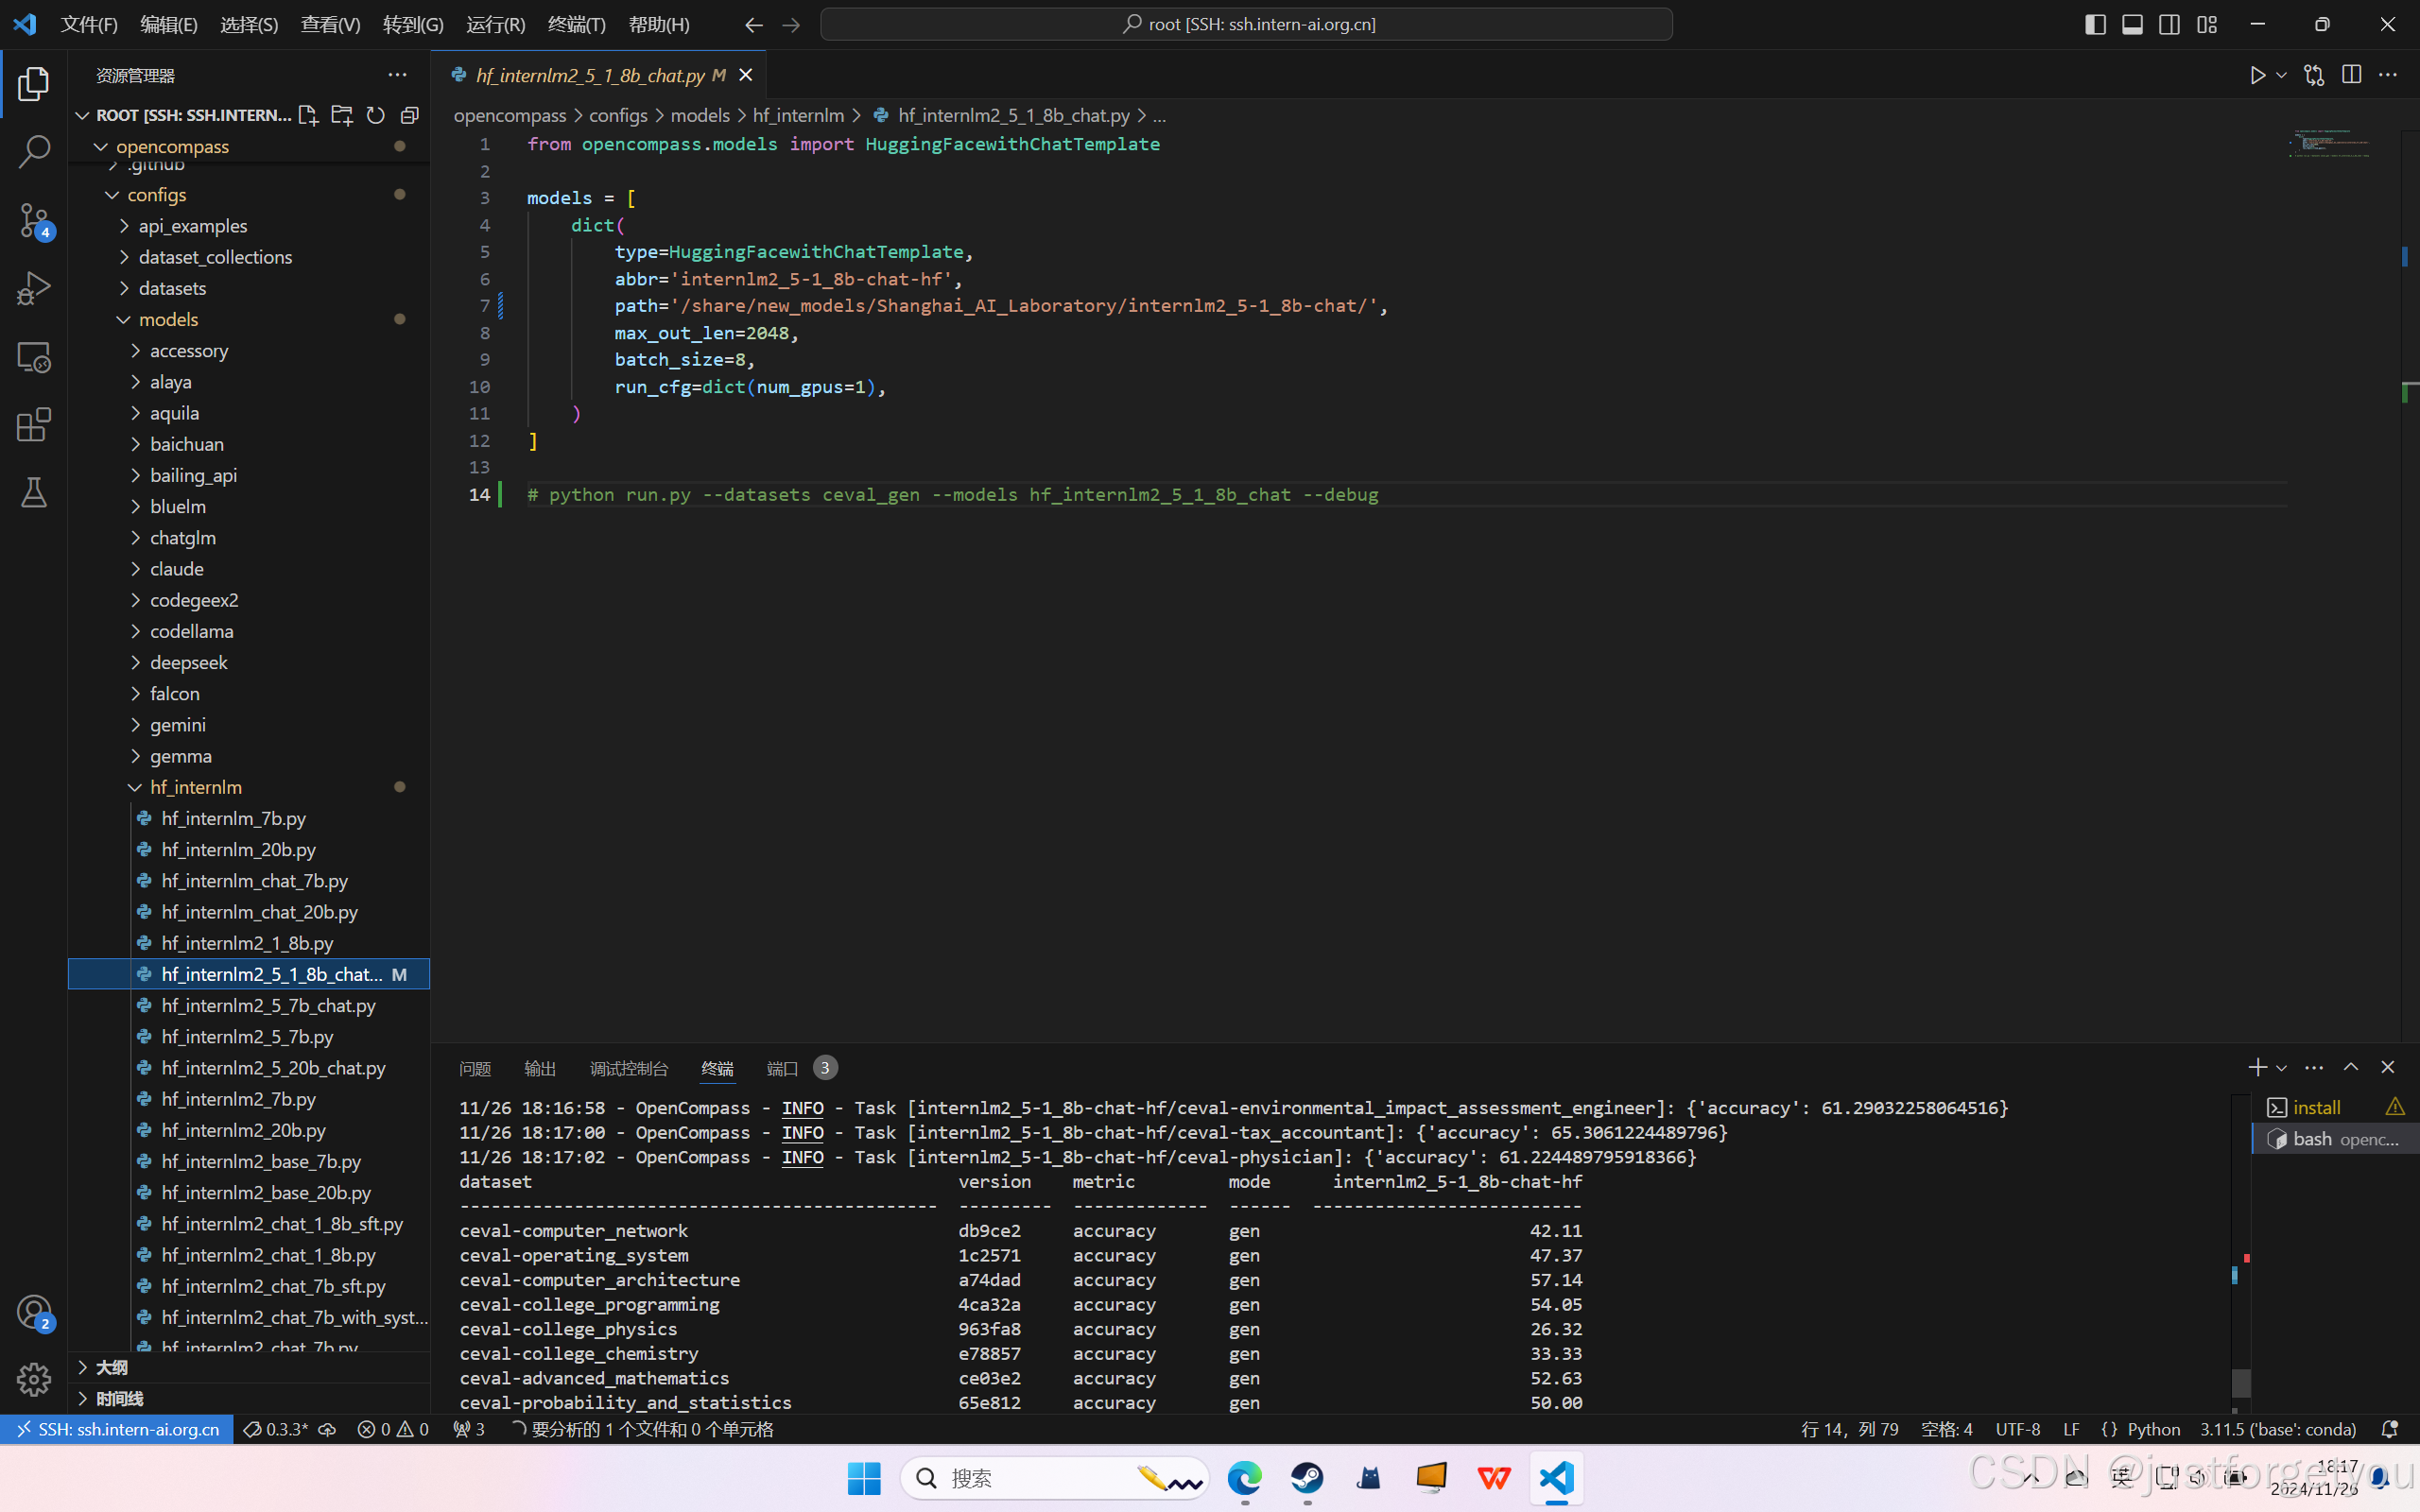Click the SSH: ssh.intern-ai.org.cn remote indicator
The height and width of the screenshot is (1512, 2420).
(117, 1429)
